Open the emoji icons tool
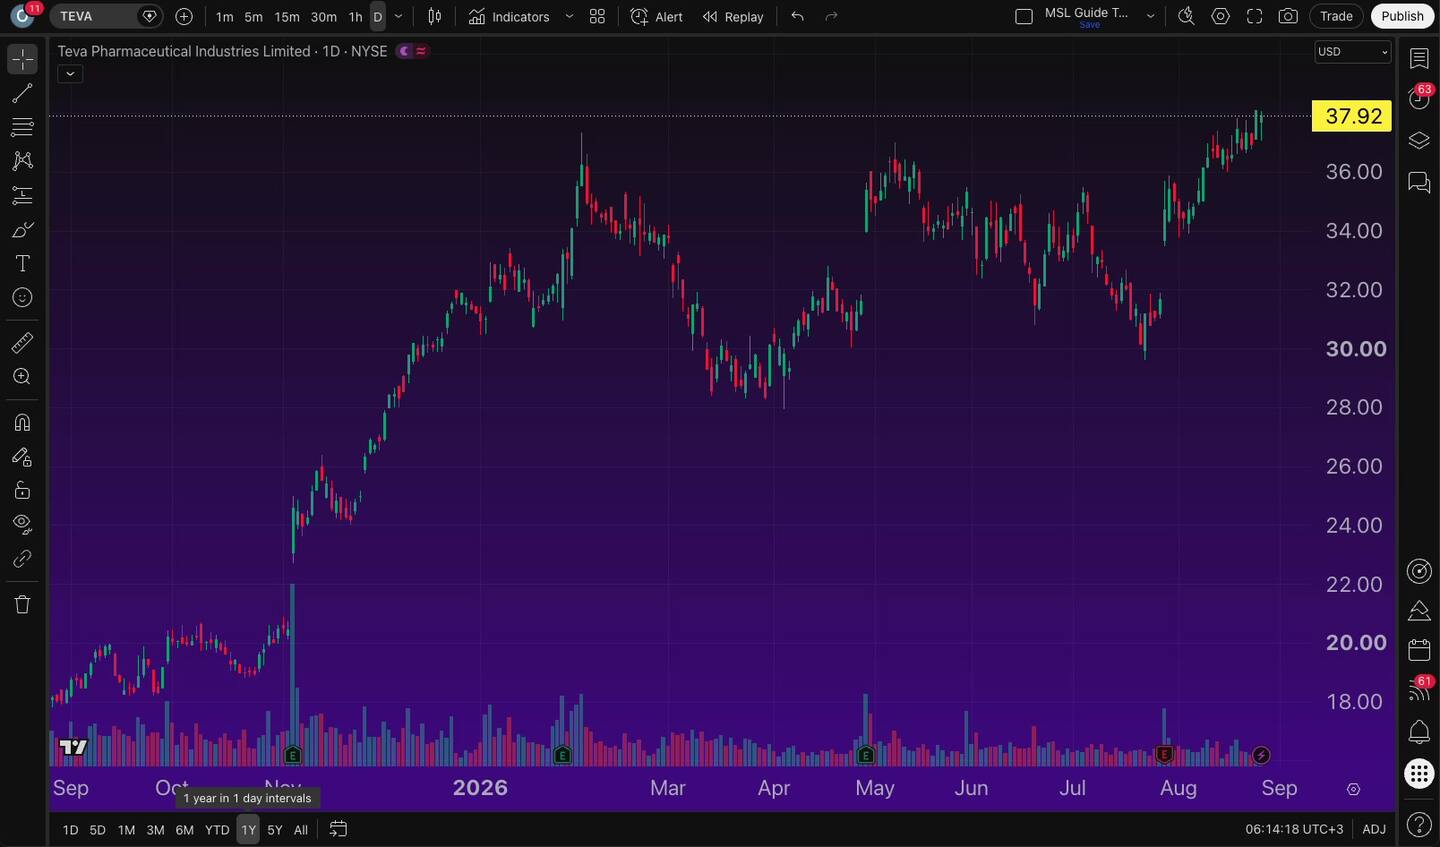This screenshot has height=847, width=1440. 22,298
